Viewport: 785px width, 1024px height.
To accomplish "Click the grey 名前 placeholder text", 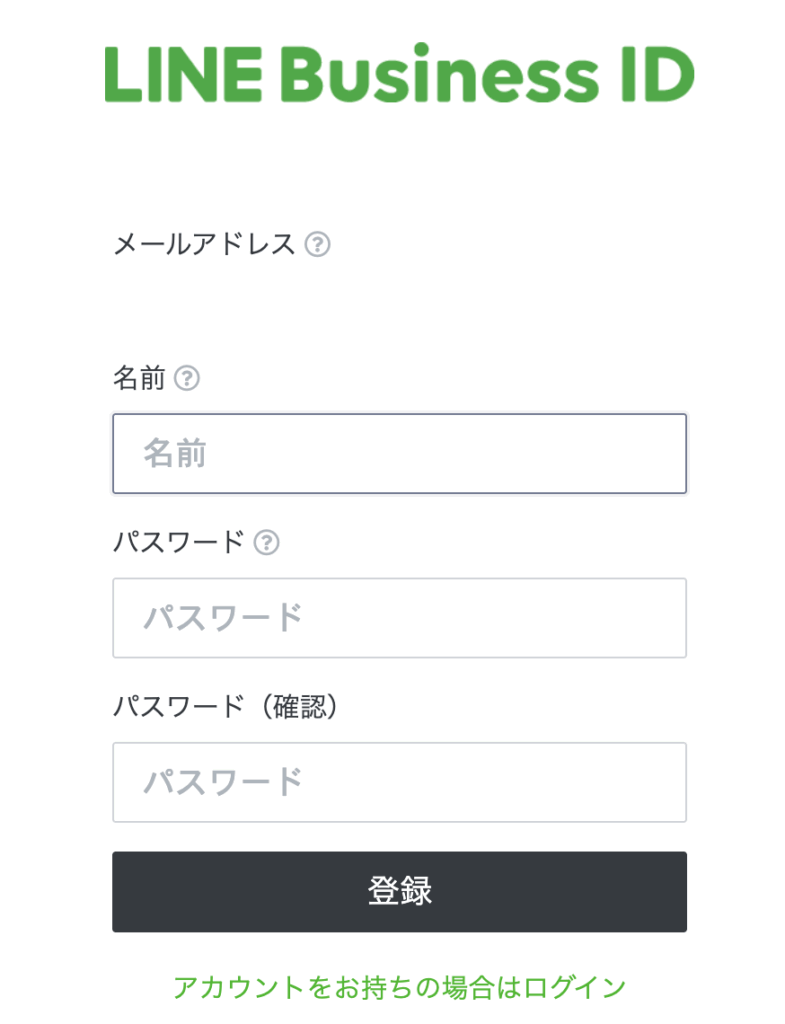I will pos(175,453).
